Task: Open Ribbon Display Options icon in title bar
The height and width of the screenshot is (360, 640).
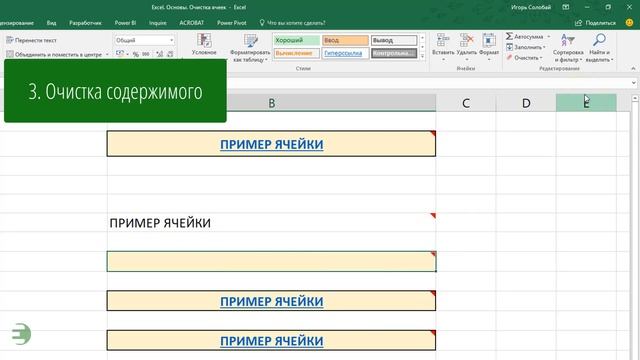Action: click(x=565, y=7)
